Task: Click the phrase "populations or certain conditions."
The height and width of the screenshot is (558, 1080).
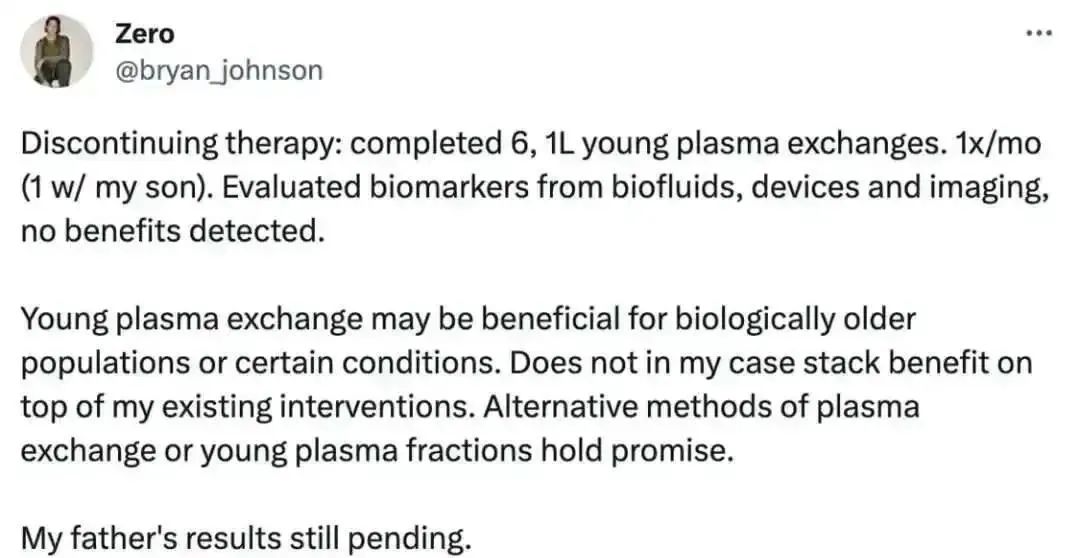Action: [x=260, y=363]
